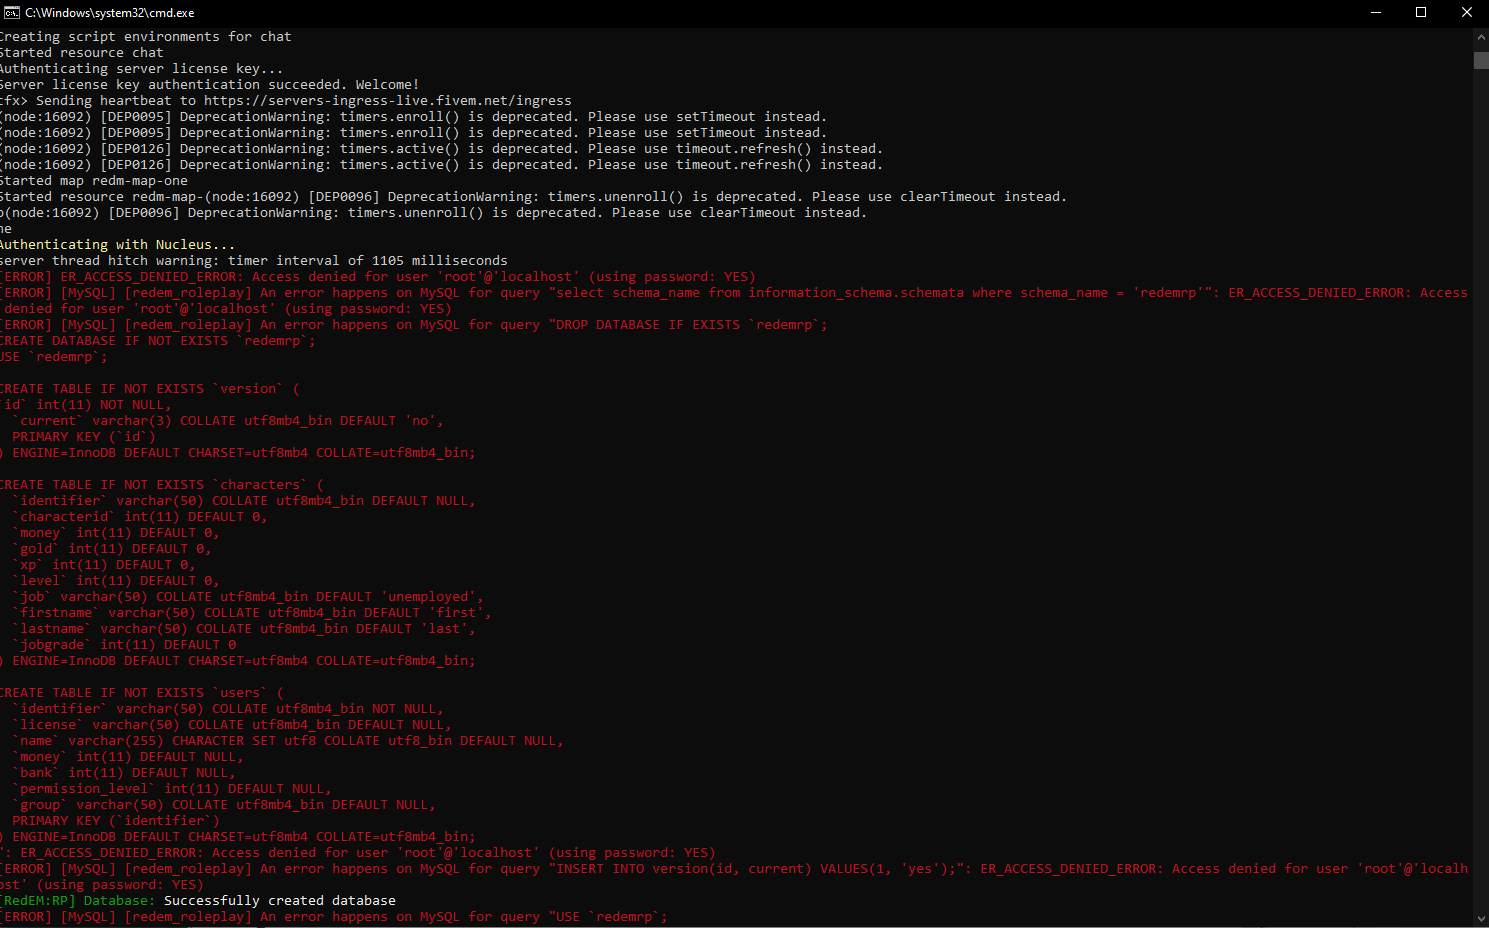This screenshot has height=928, width=1489.
Task: Maximize the cmd.exe window
Action: tap(1421, 13)
